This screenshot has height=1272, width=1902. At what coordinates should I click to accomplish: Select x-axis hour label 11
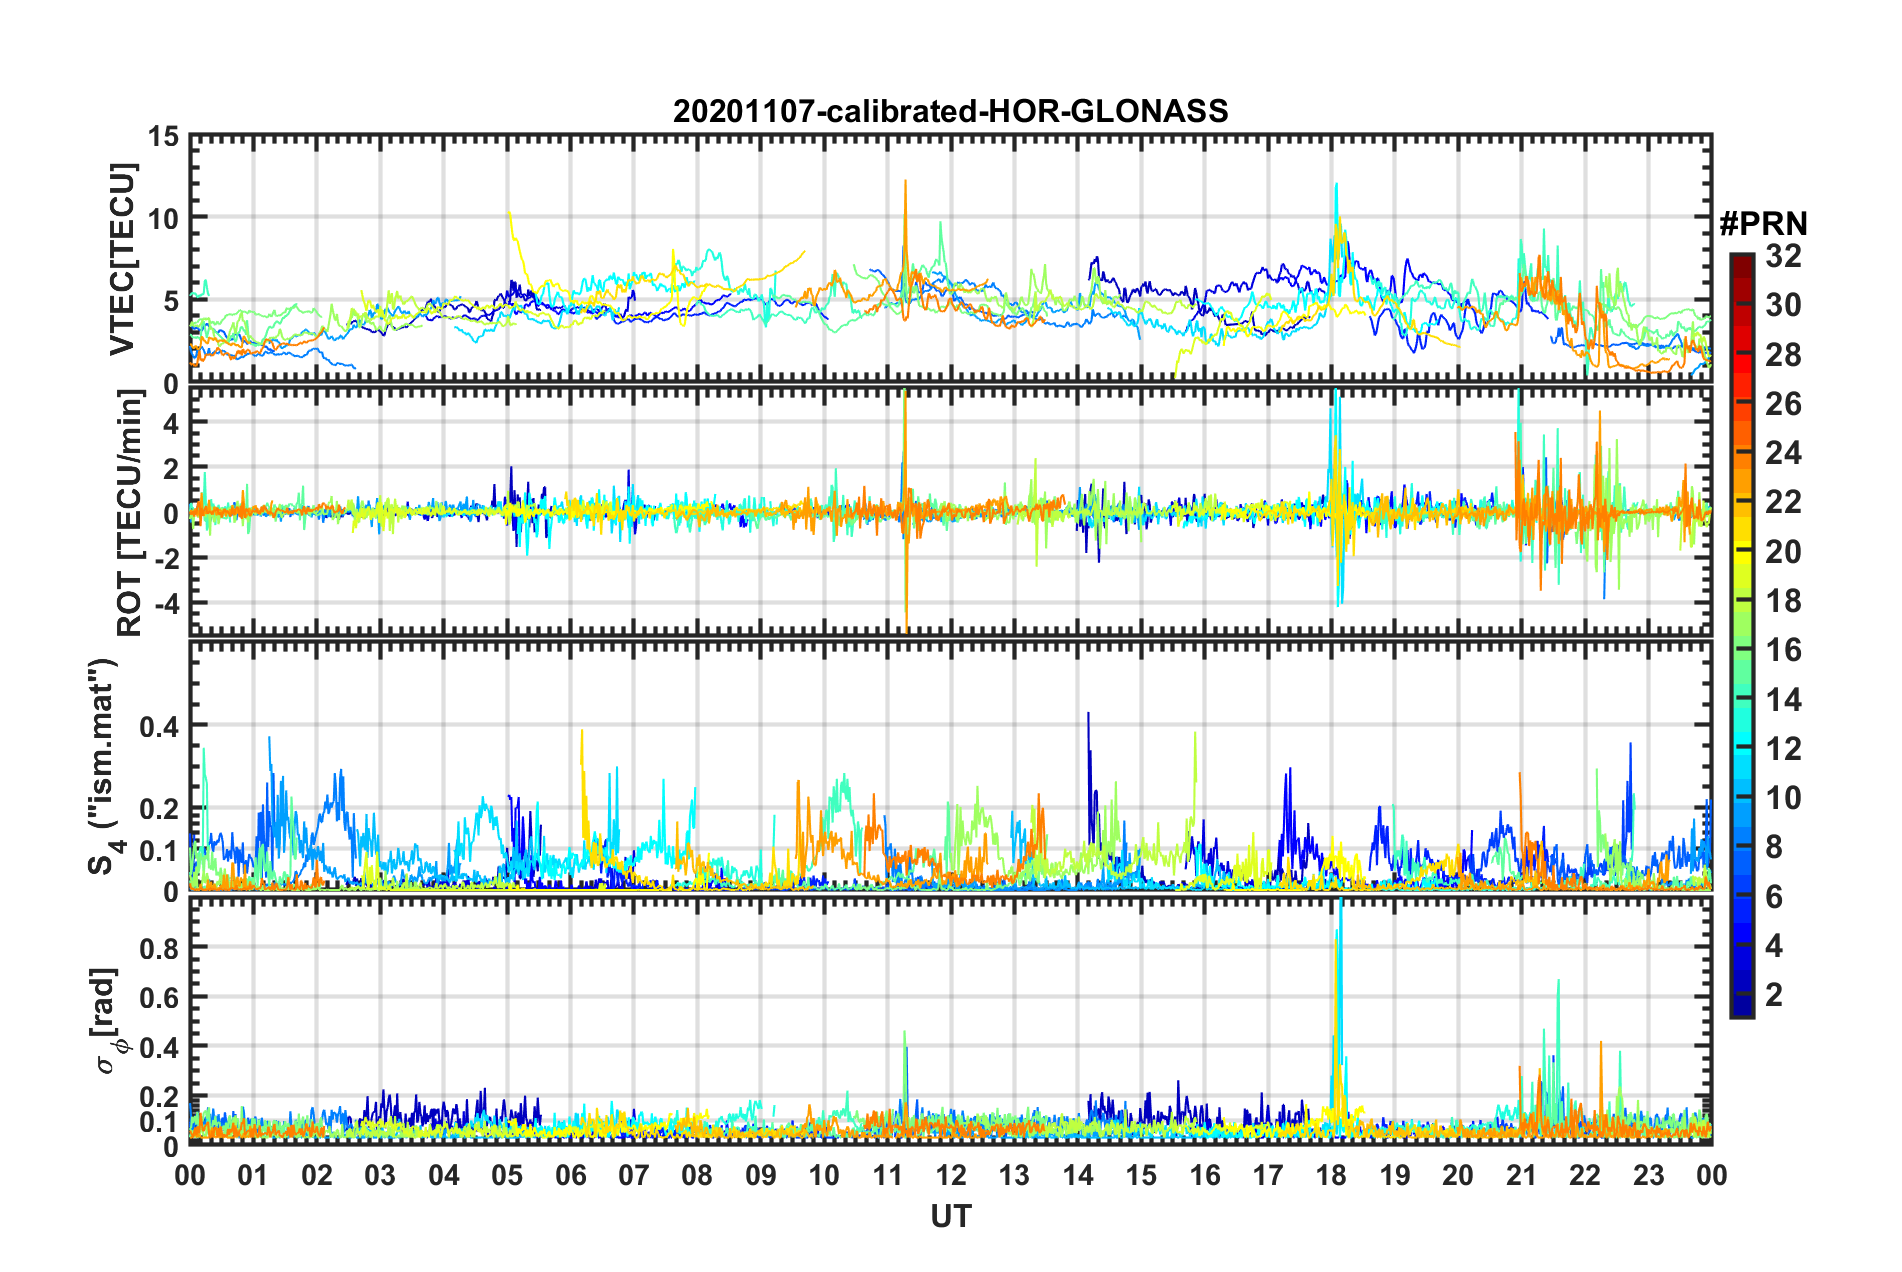(888, 1175)
